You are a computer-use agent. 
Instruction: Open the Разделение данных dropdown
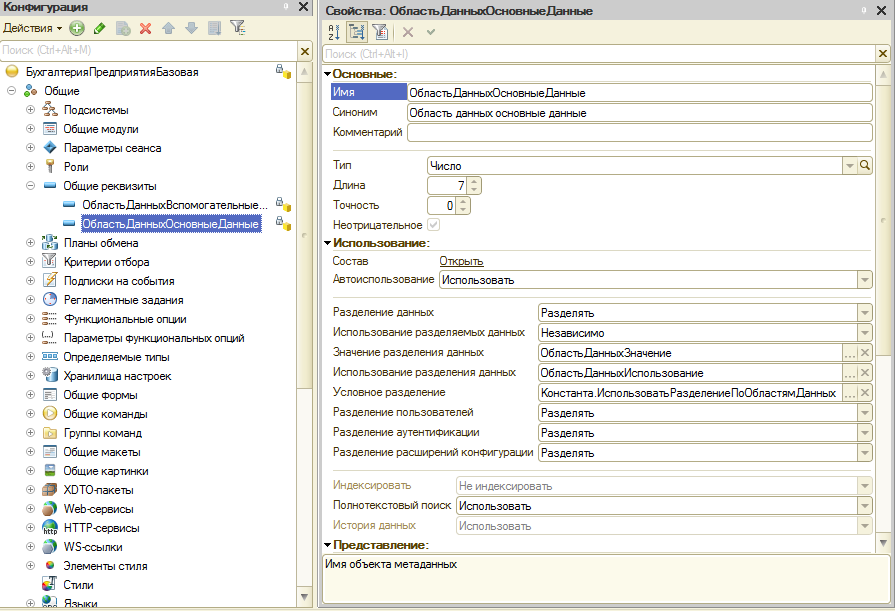(864, 312)
